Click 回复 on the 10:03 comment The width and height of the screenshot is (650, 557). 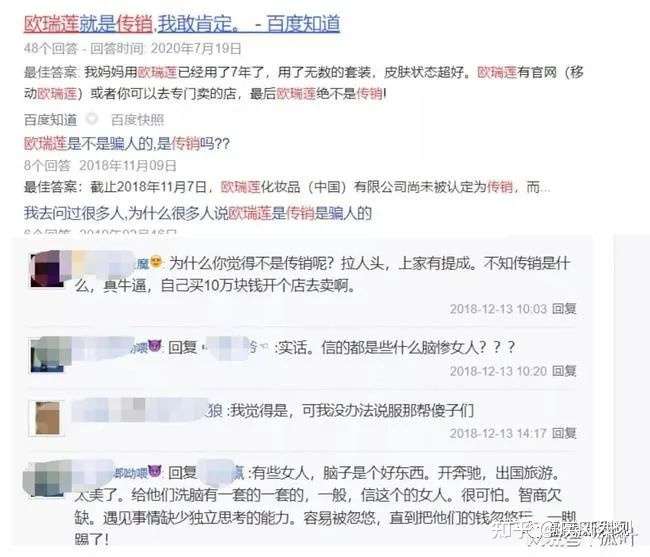[564, 308]
